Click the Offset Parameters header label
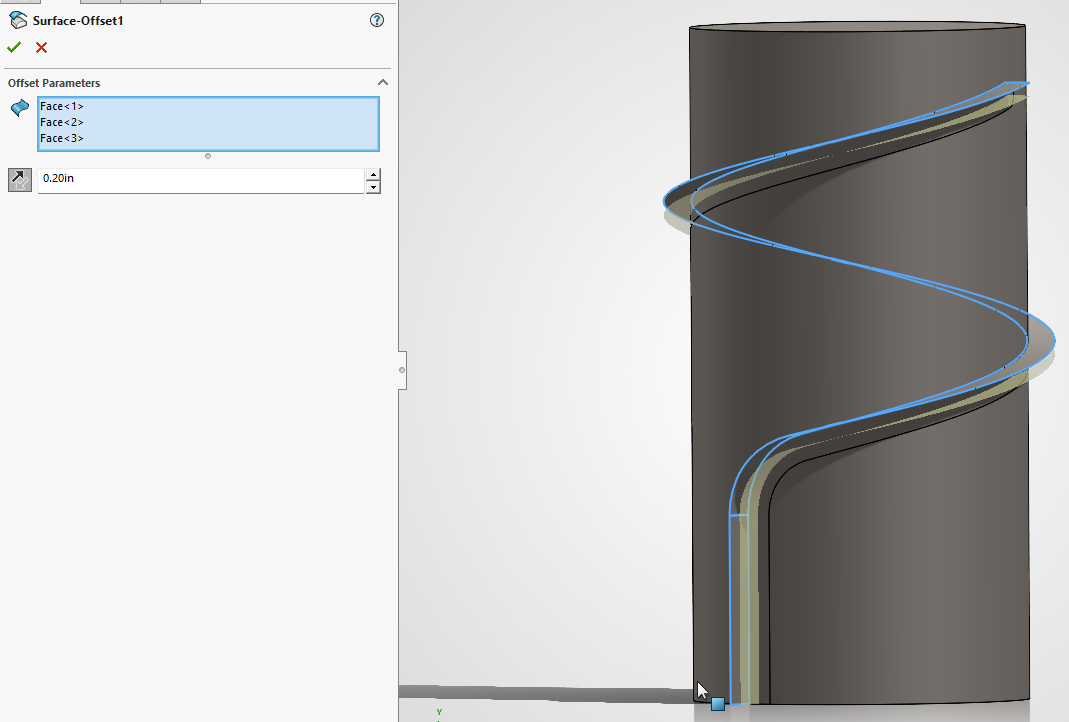 54,82
